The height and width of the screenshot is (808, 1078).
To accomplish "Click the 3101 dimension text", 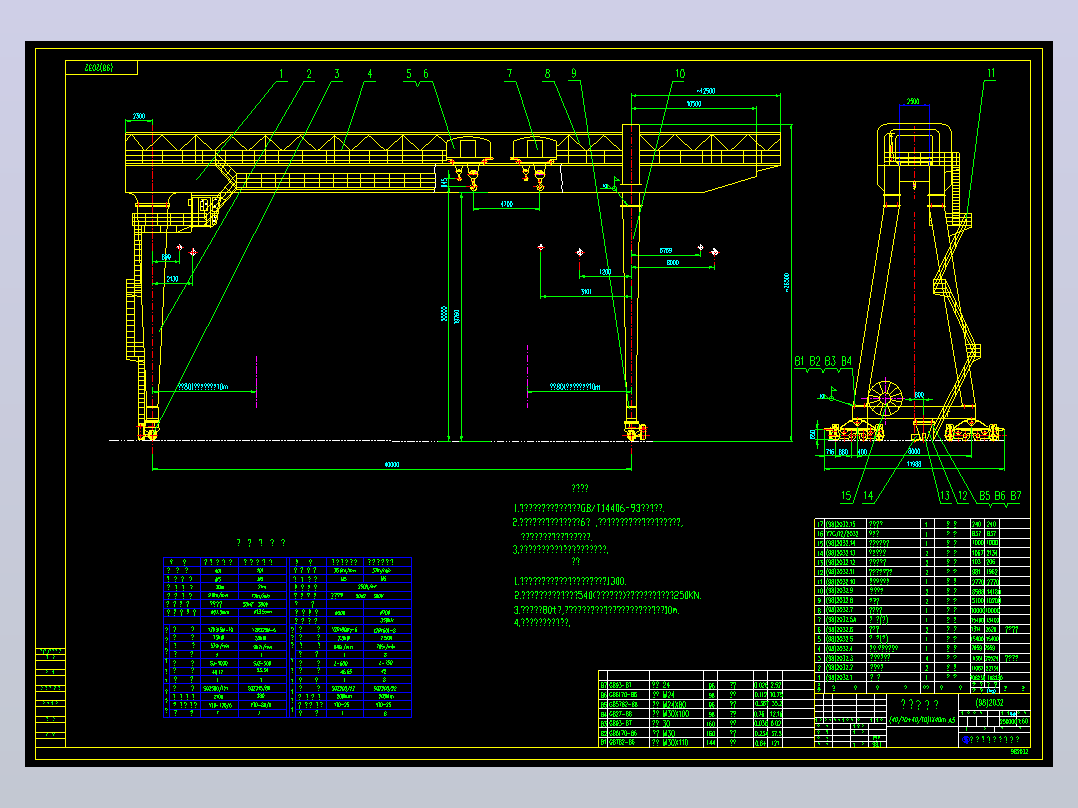I will click(586, 292).
